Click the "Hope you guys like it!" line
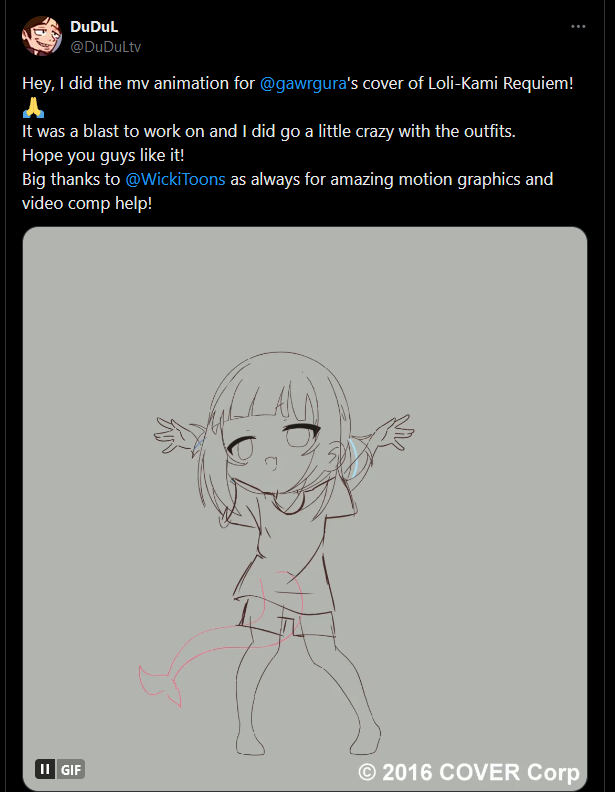 pyautogui.click(x=103, y=155)
